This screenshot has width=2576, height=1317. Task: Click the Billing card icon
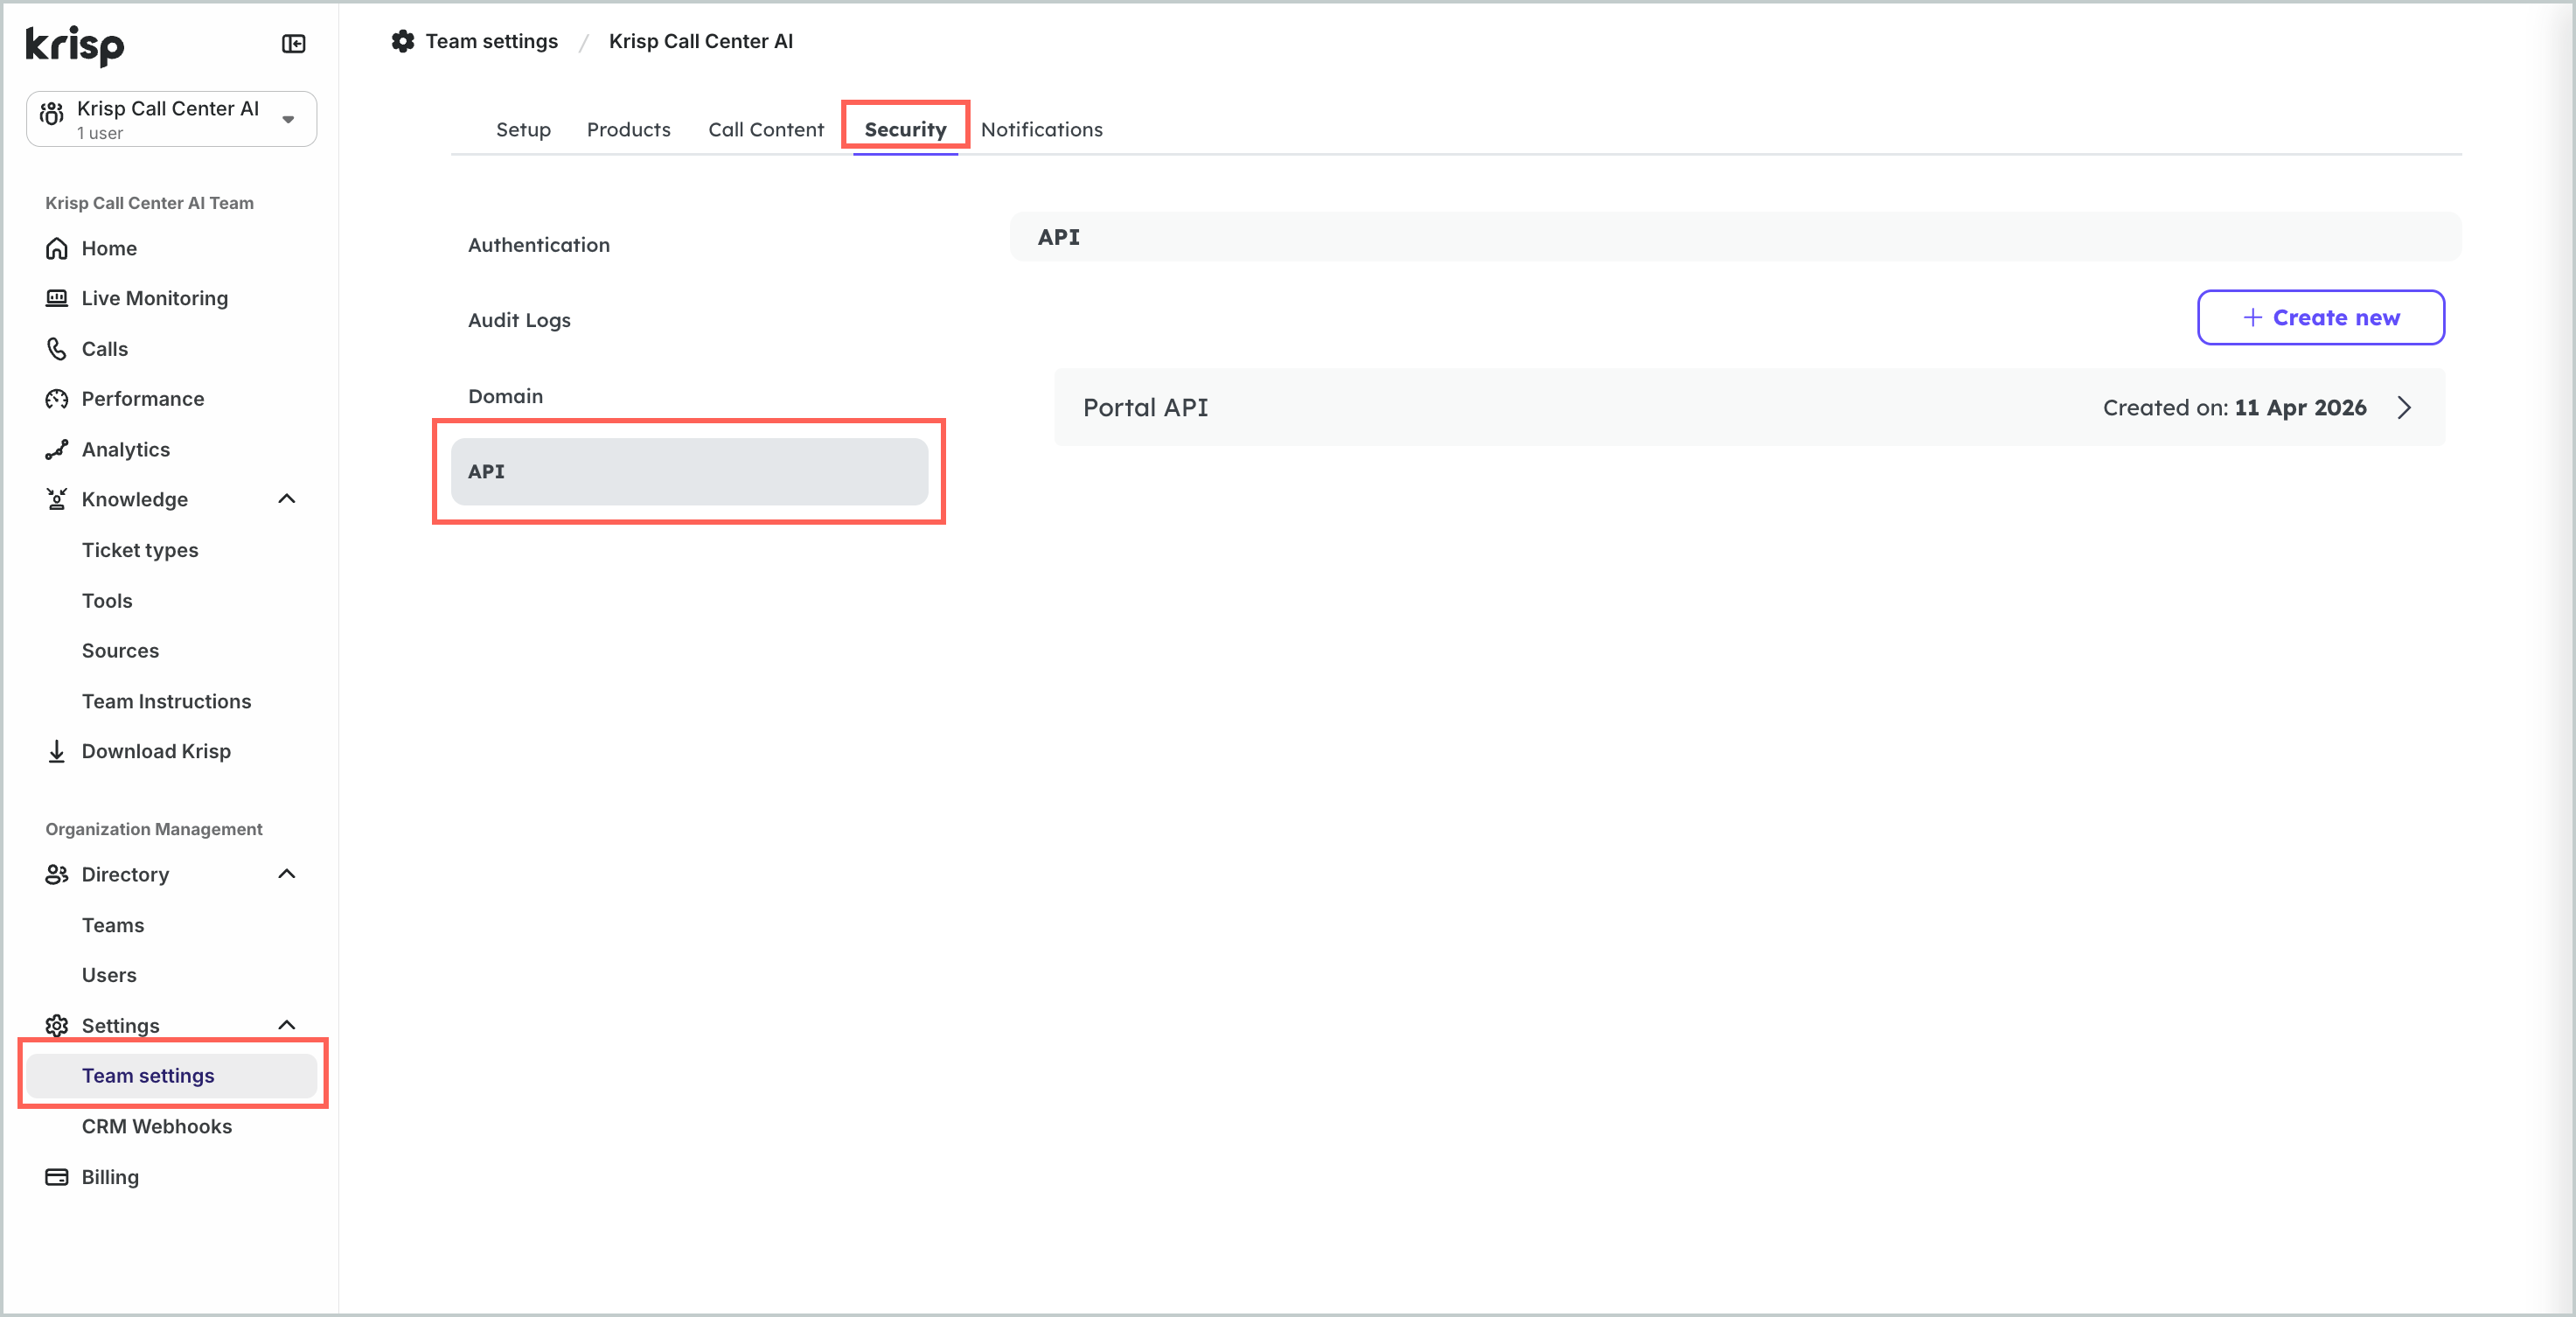click(57, 1177)
